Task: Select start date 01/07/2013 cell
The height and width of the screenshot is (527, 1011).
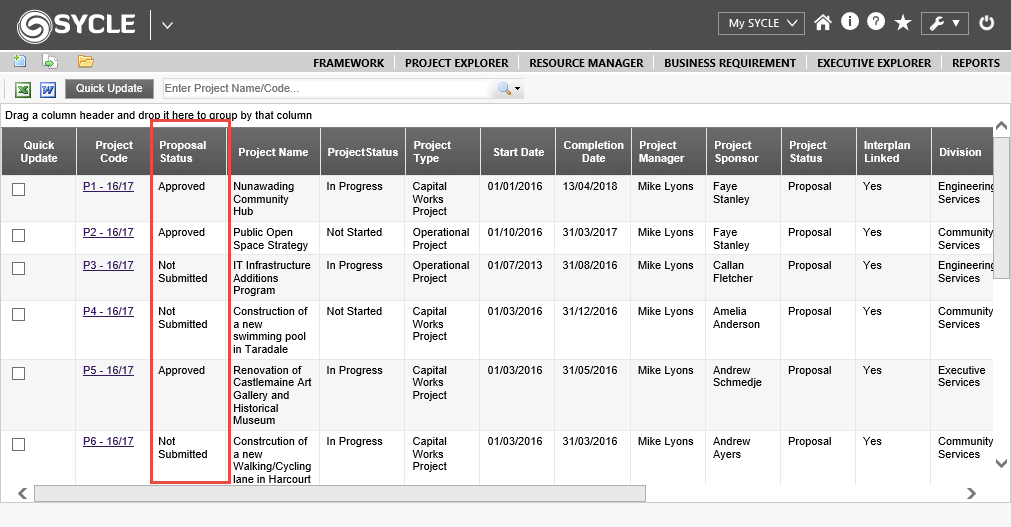Action: click(x=518, y=278)
